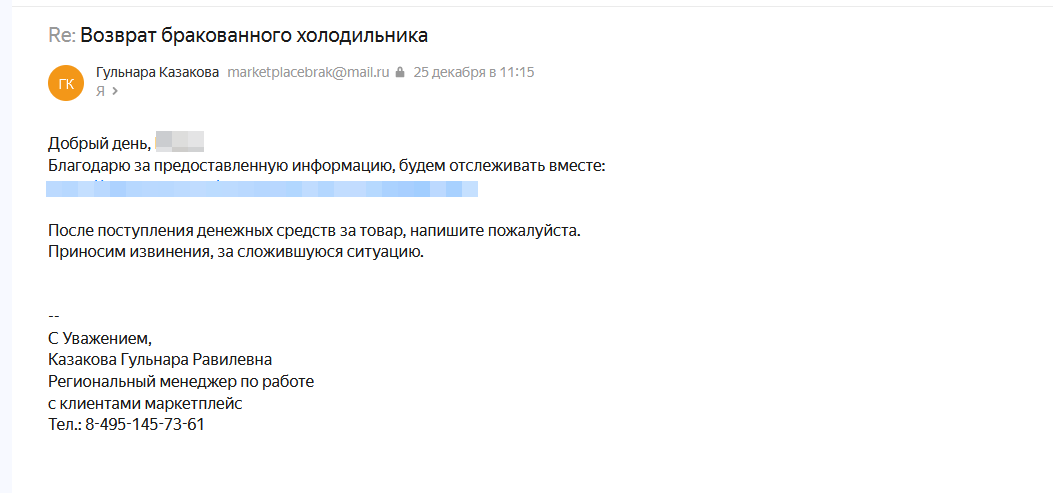Click the Re: prefix in the subject
Viewport: 1053px width, 493px height.
click(x=61, y=36)
